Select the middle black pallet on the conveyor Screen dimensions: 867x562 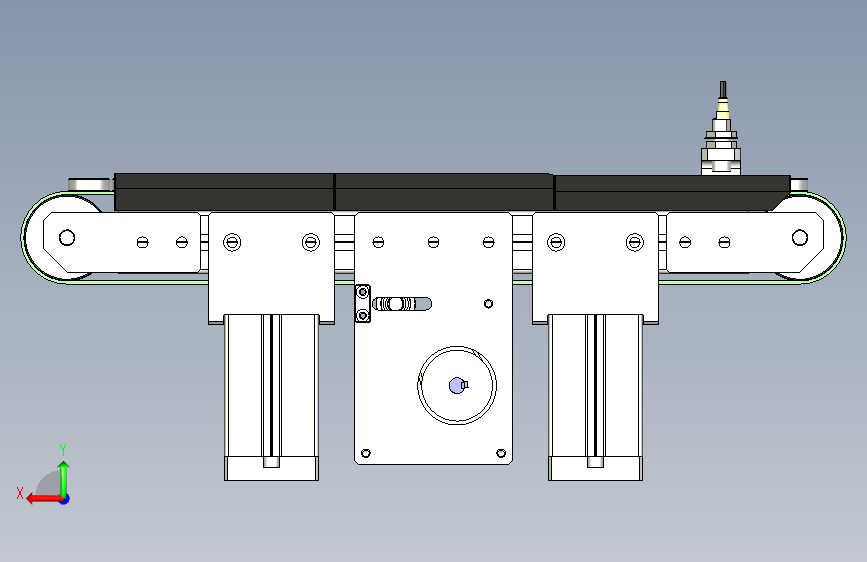444,192
